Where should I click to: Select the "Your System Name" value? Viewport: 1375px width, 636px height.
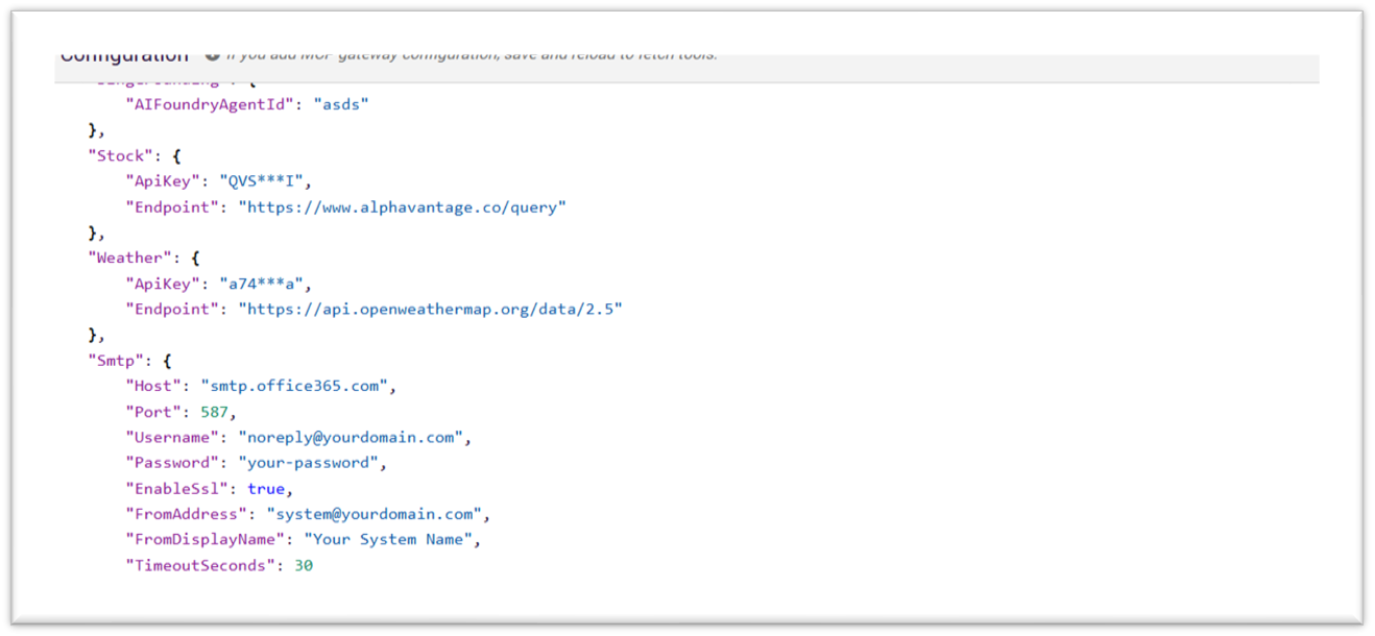coord(388,539)
